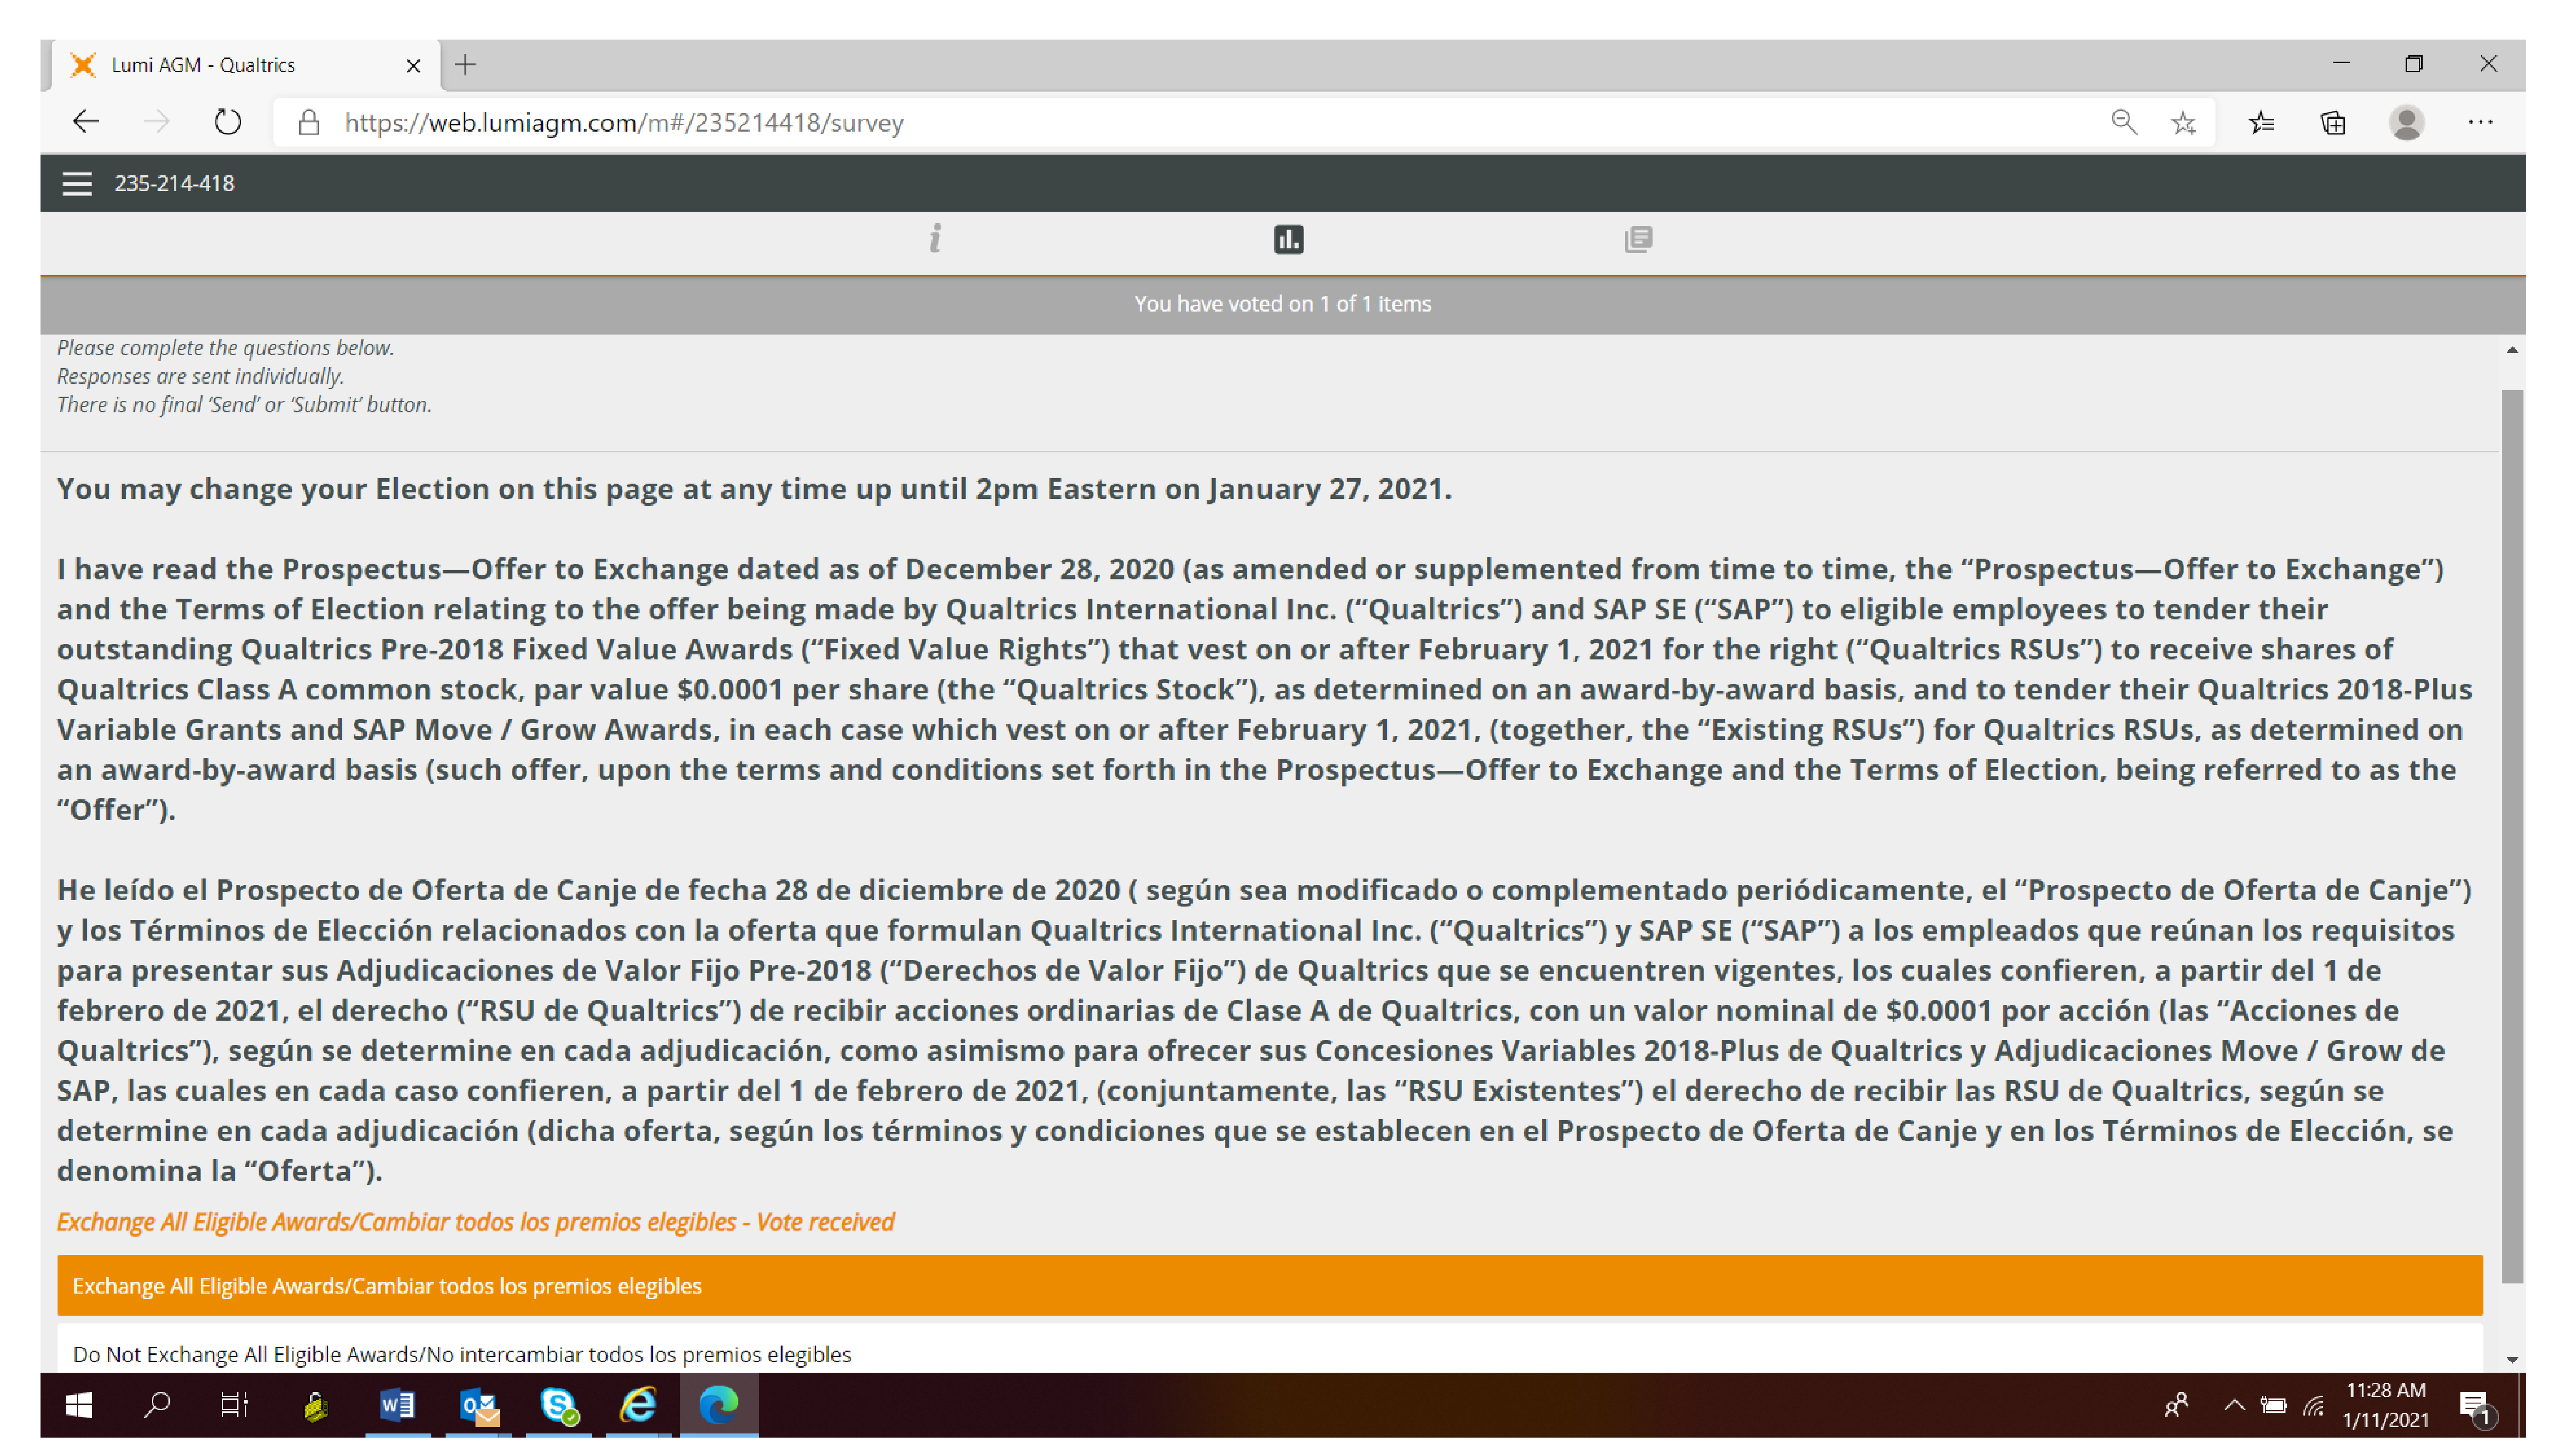Open the hamburger navigation menu
Screen dimensions: 2552x1456
point(76,183)
